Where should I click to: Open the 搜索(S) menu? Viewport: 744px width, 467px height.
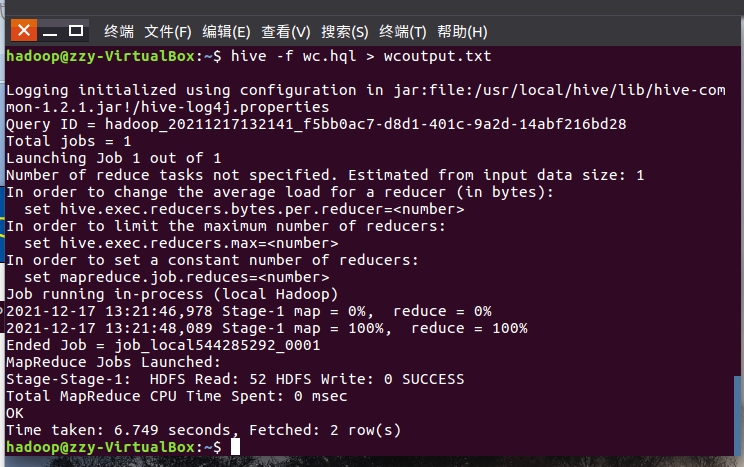coord(344,32)
